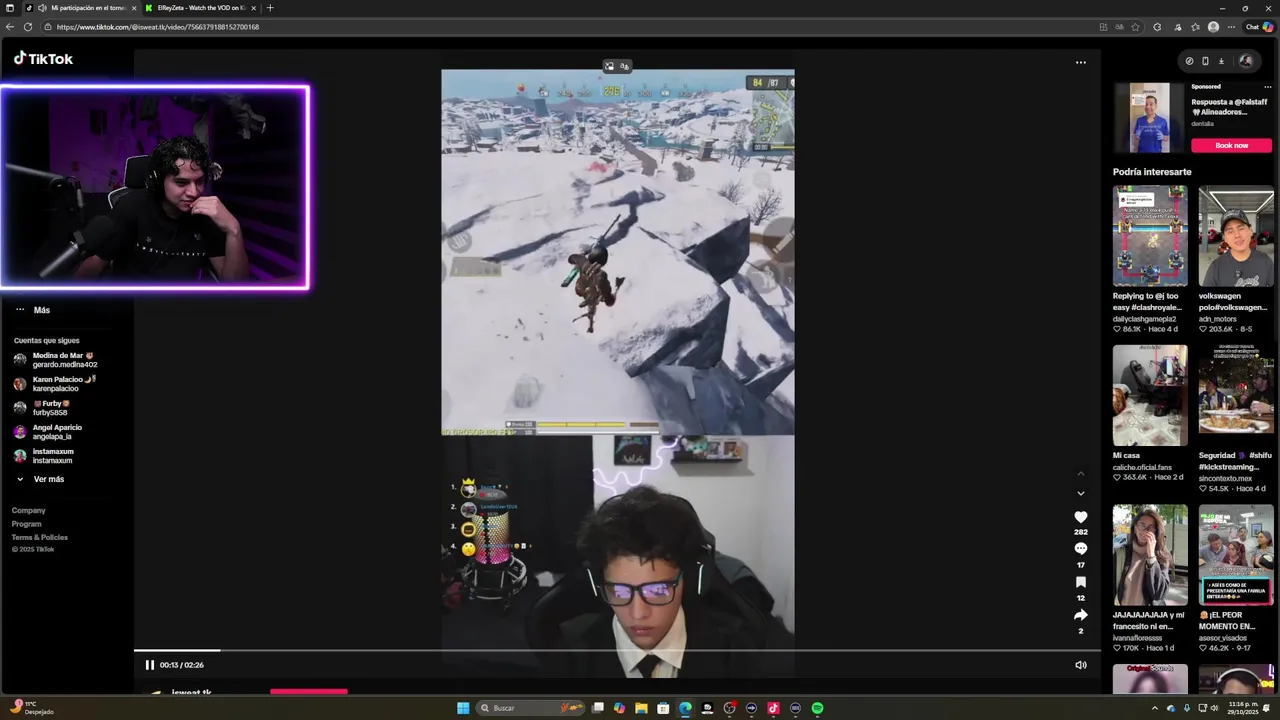Add this page to favorites with the star
This screenshot has width=1280, height=720.
click(x=1135, y=27)
